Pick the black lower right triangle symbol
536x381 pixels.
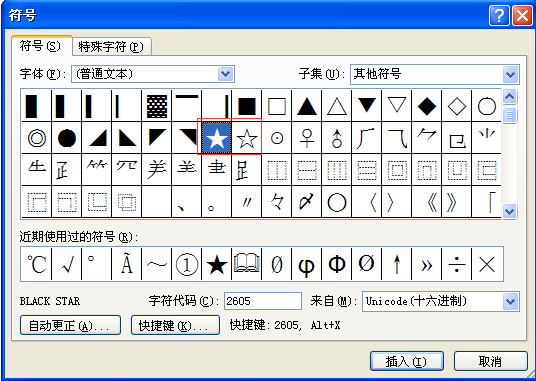(x=97, y=138)
